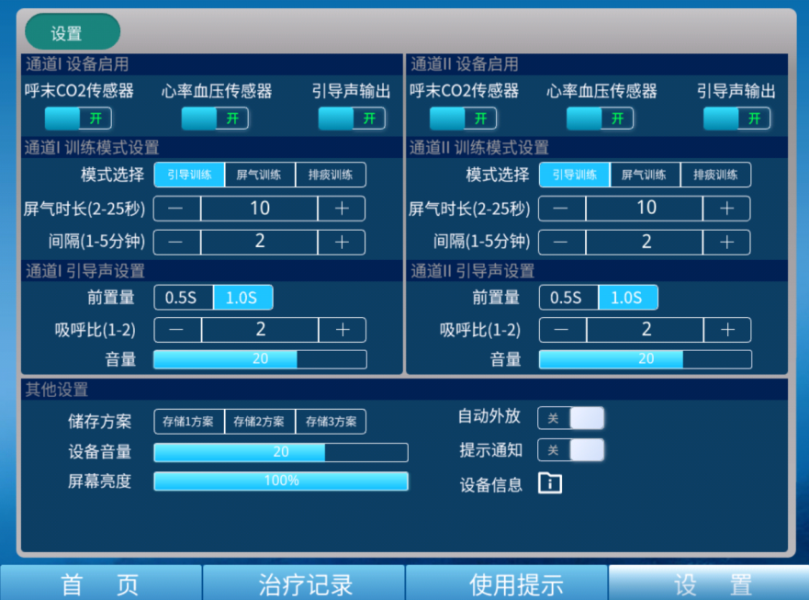Go to the 首页 tab
The height and width of the screenshot is (600, 809).
click(x=100, y=584)
